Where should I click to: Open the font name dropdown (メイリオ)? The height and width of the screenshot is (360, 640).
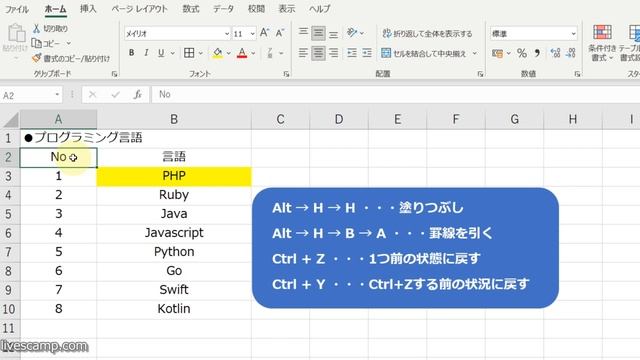[x=227, y=33]
